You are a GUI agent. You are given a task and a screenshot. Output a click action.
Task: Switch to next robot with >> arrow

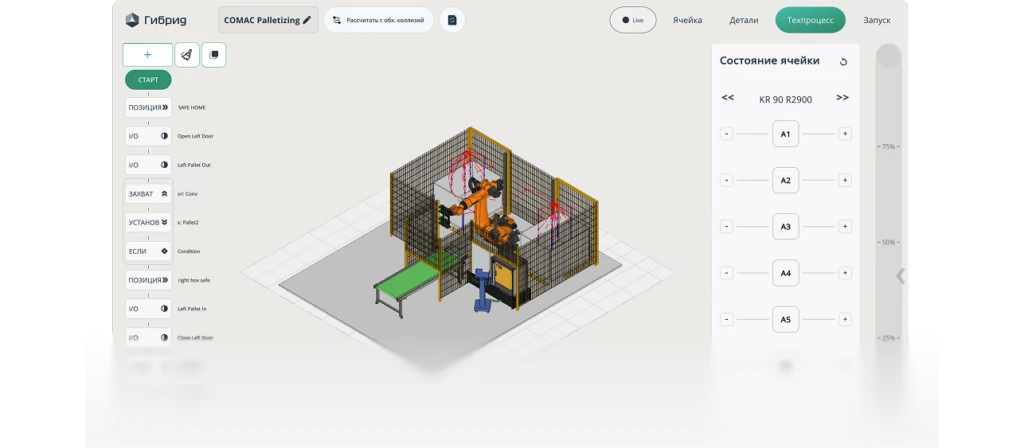(842, 98)
